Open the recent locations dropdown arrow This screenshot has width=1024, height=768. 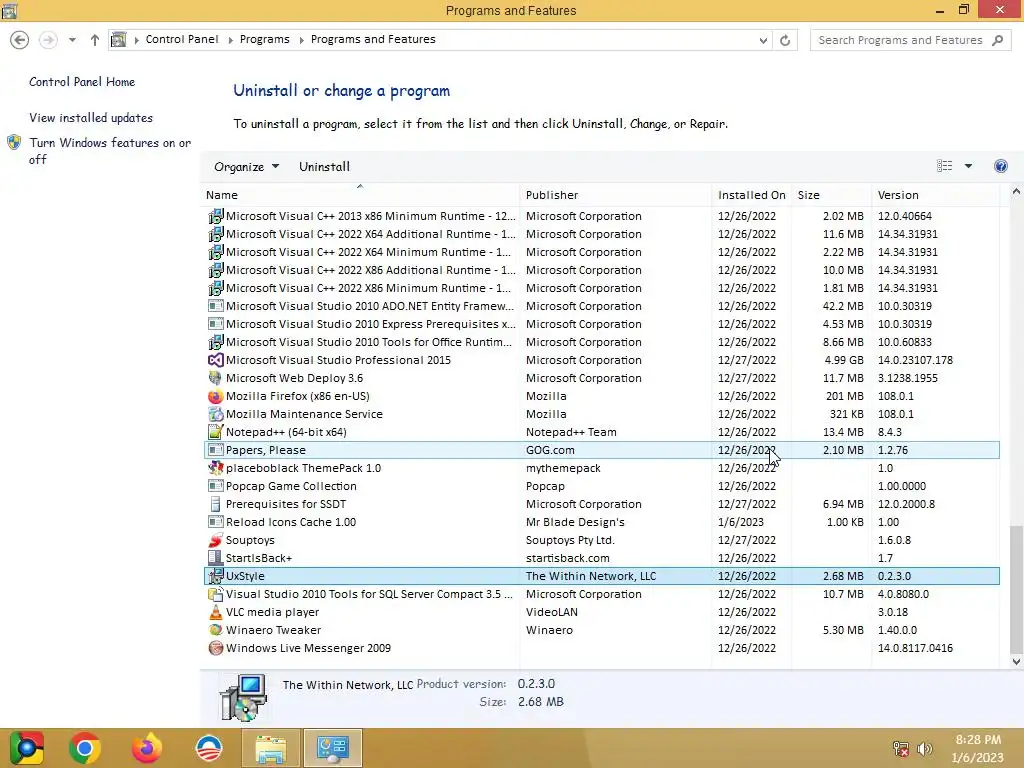click(x=72, y=40)
